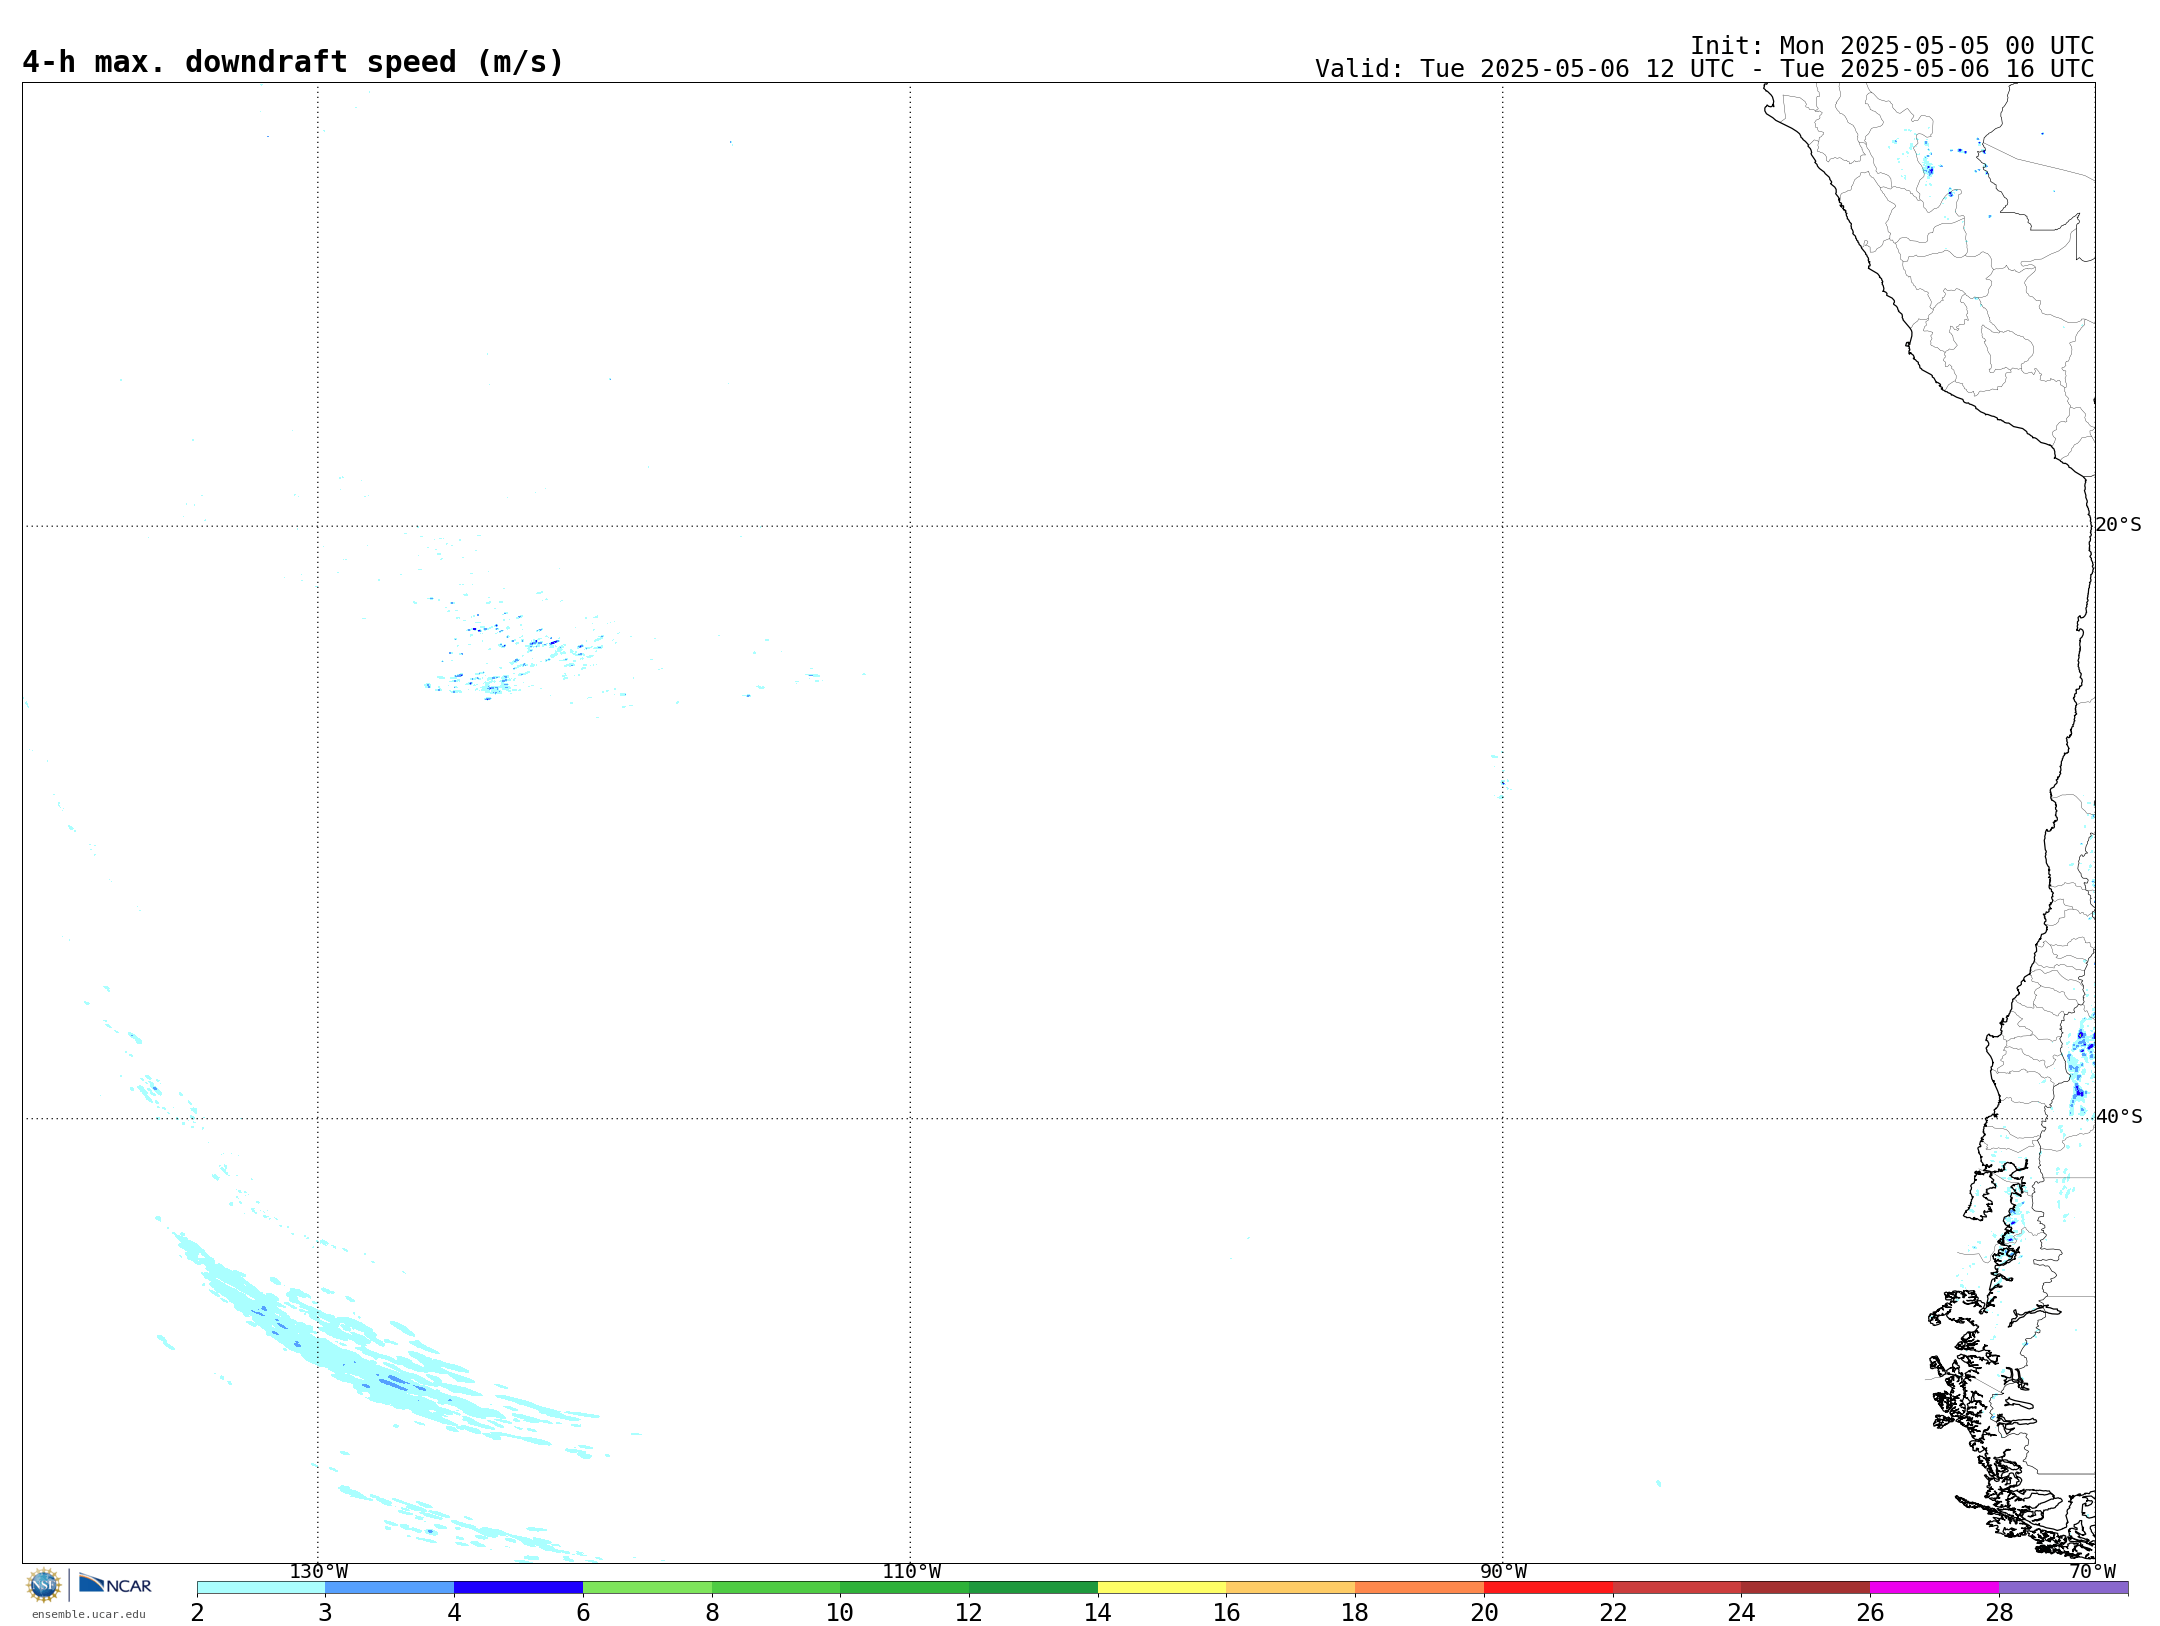
Task: Click the colorbar tick label 20
Action: (x=1484, y=1612)
